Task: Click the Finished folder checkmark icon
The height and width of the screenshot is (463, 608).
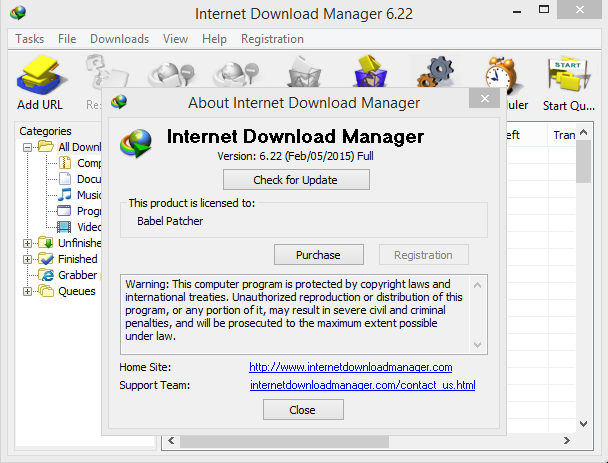Action: [46, 259]
